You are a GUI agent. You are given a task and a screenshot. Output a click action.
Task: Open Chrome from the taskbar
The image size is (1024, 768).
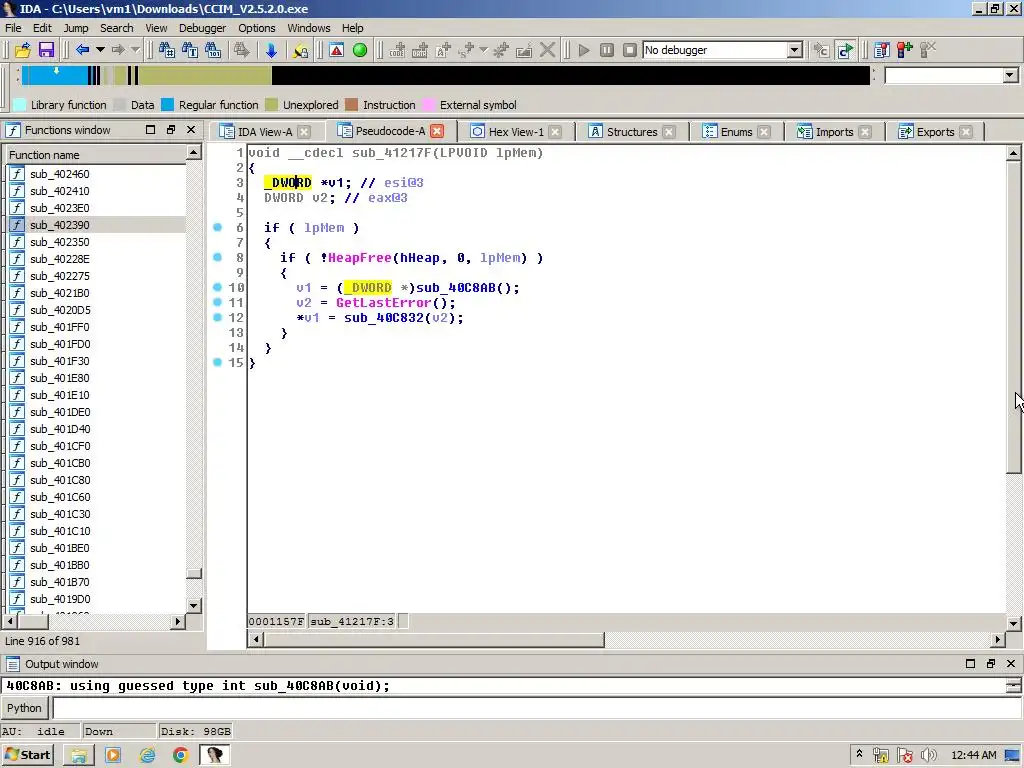click(180, 755)
